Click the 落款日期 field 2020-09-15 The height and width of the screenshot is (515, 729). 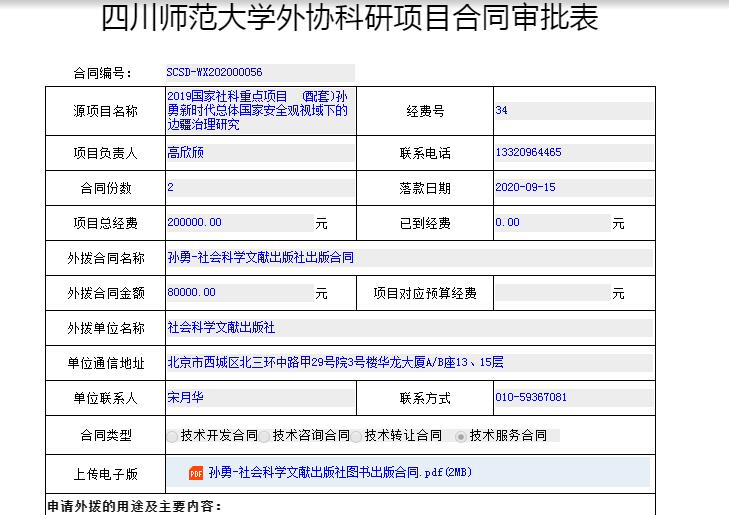(574, 188)
